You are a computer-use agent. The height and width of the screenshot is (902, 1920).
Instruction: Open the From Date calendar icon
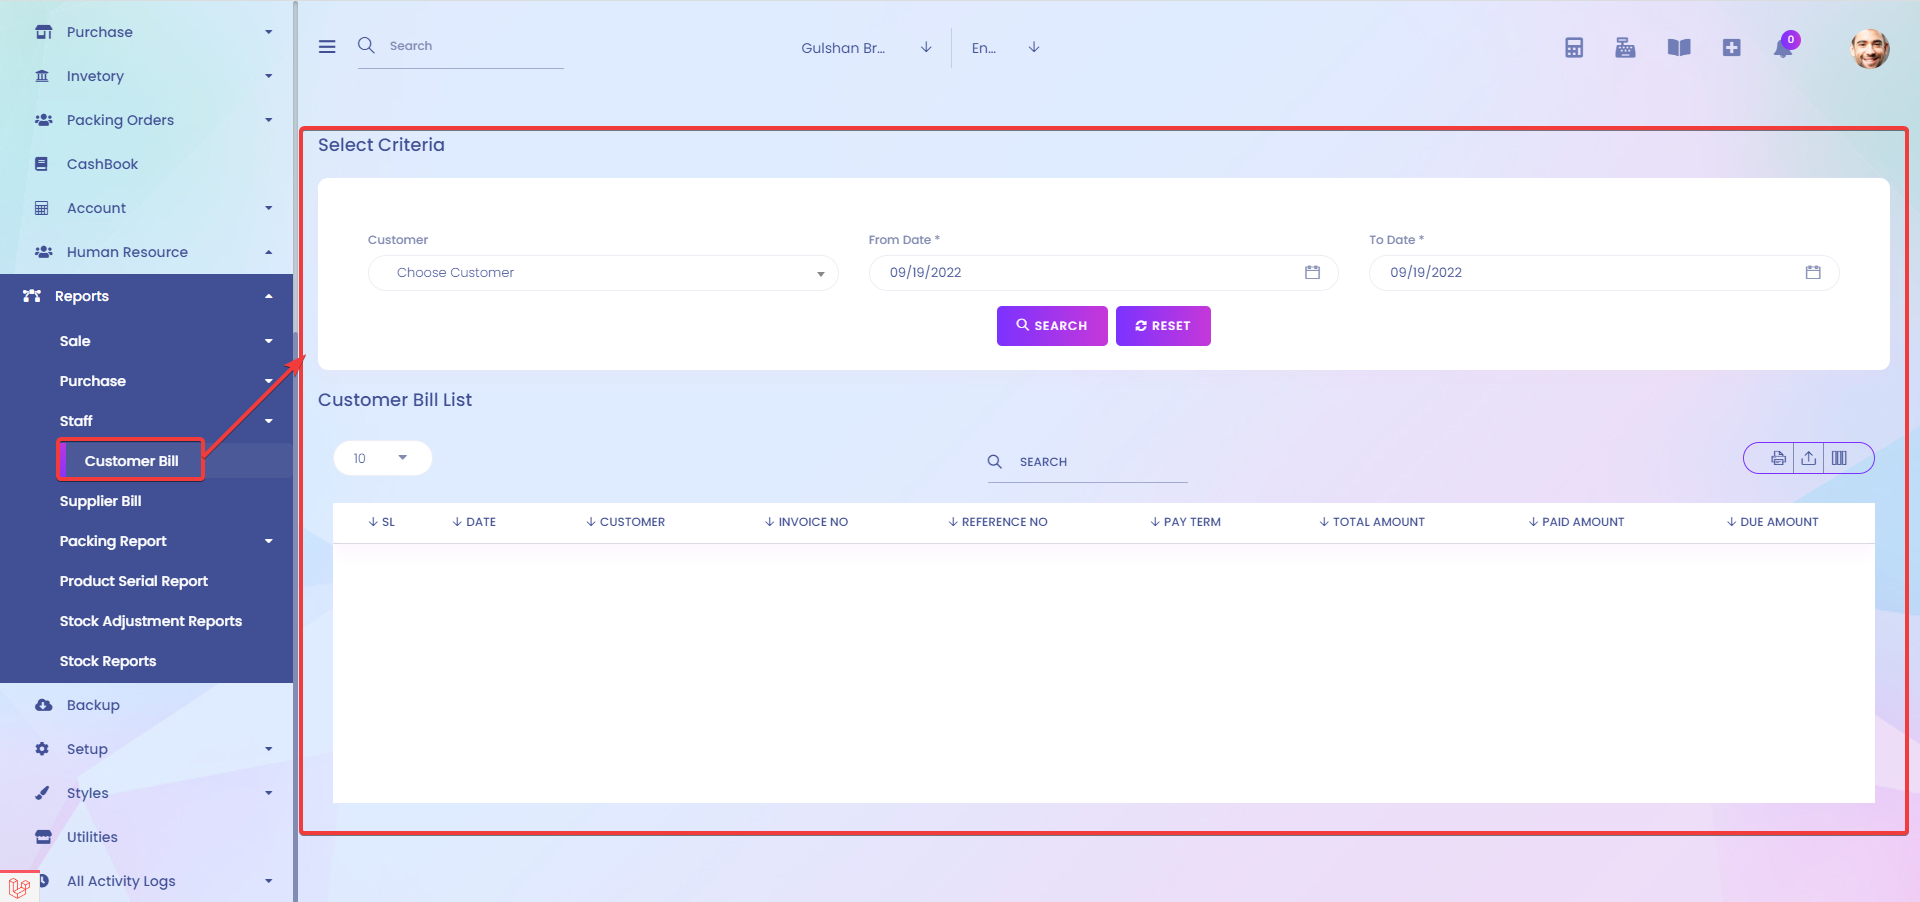1312,272
